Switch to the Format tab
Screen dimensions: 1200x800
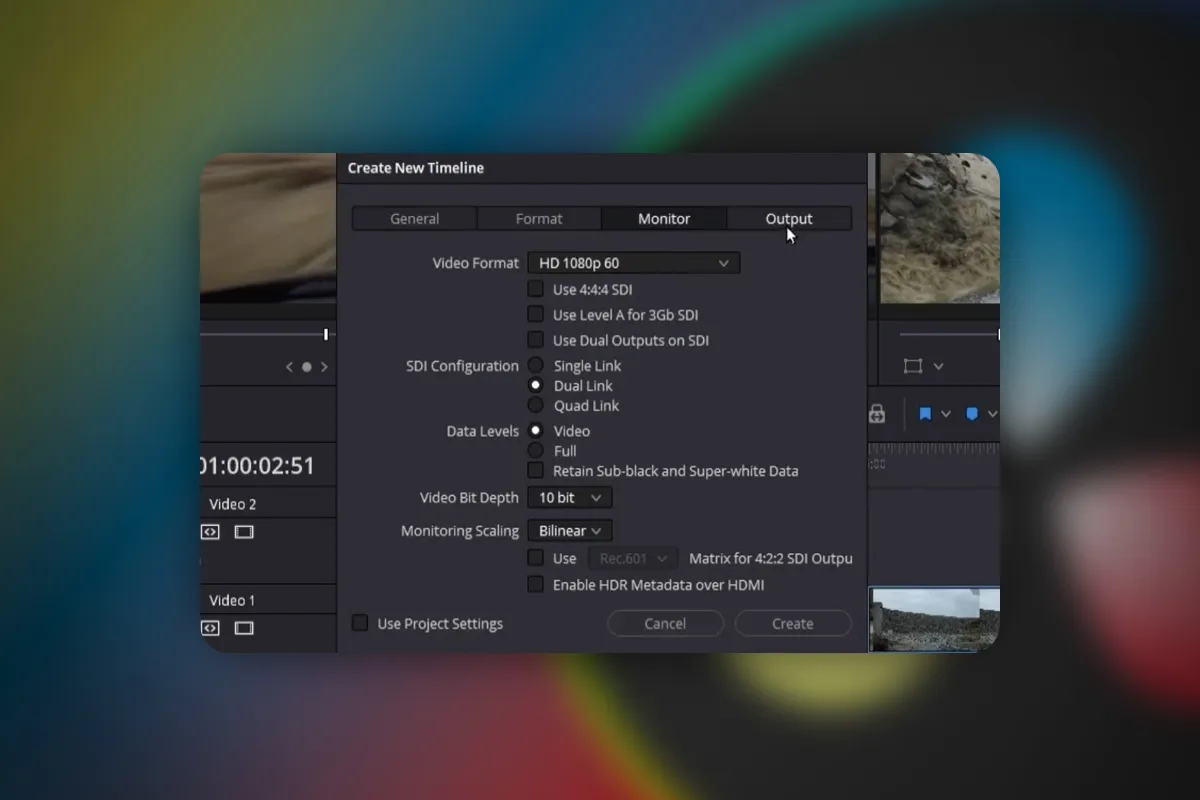(539, 218)
